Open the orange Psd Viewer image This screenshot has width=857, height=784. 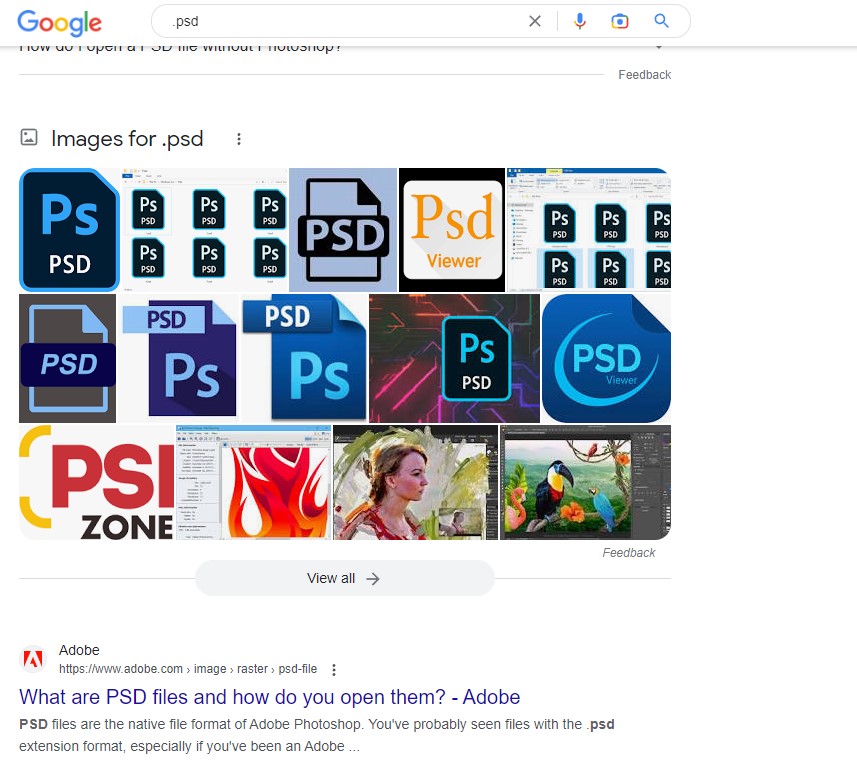pyautogui.click(x=452, y=230)
